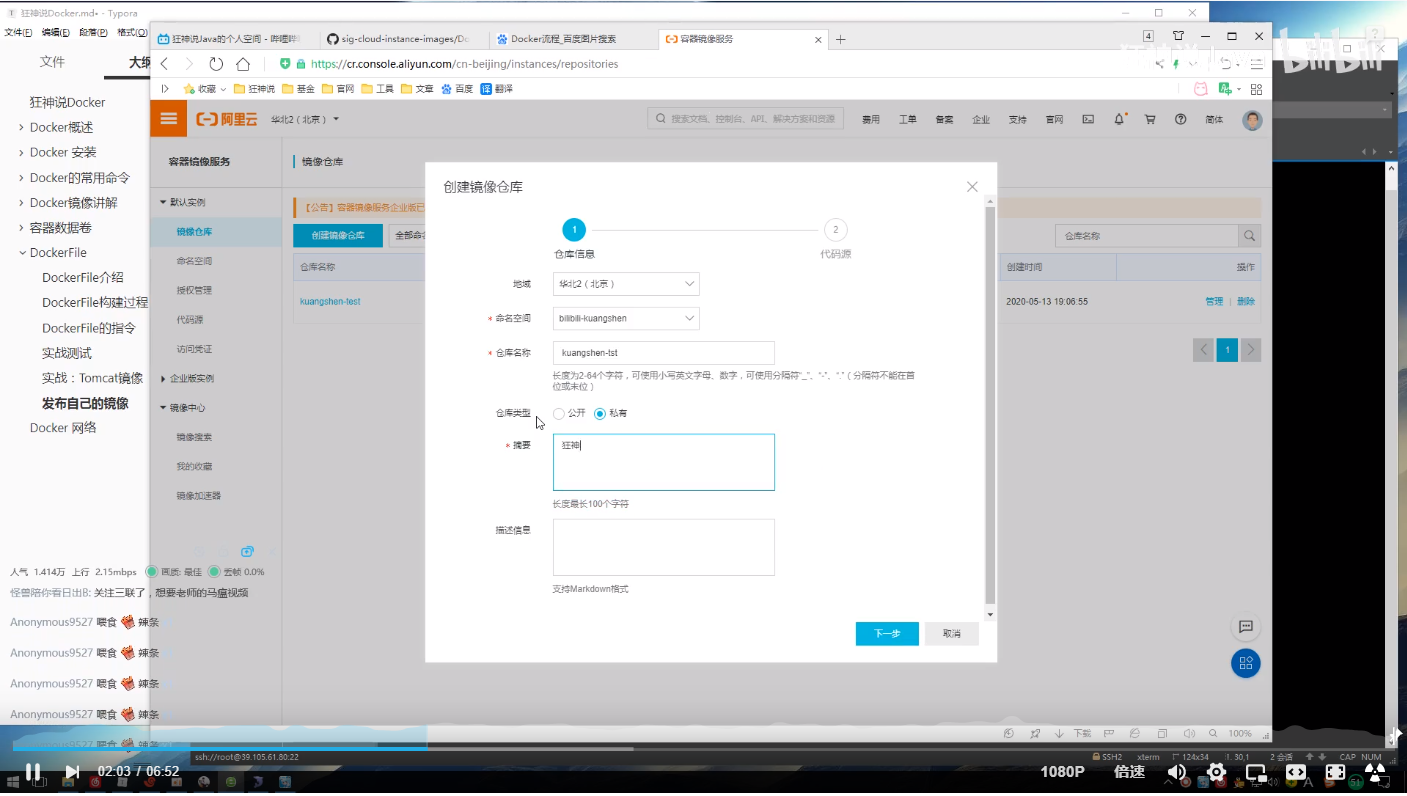Open Typora 文件 sidebar tab

pyautogui.click(x=52, y=62)
